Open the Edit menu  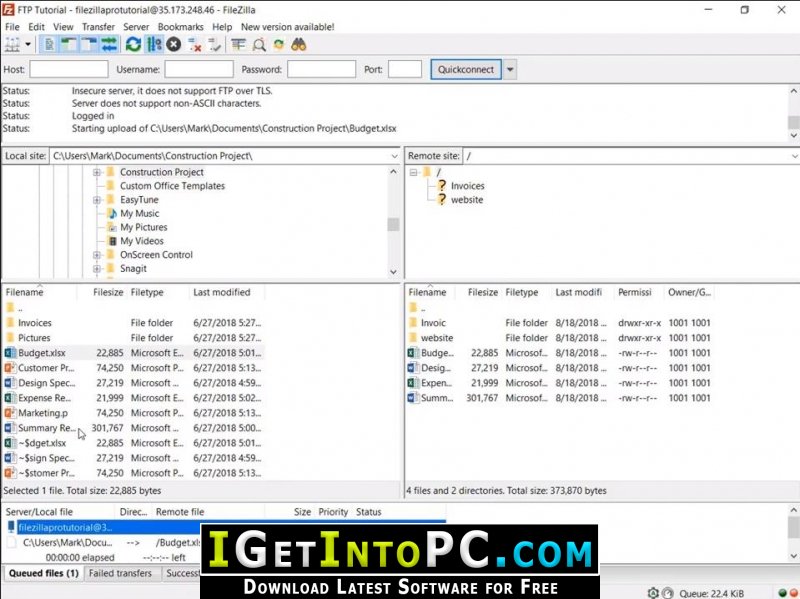[36, 27]
